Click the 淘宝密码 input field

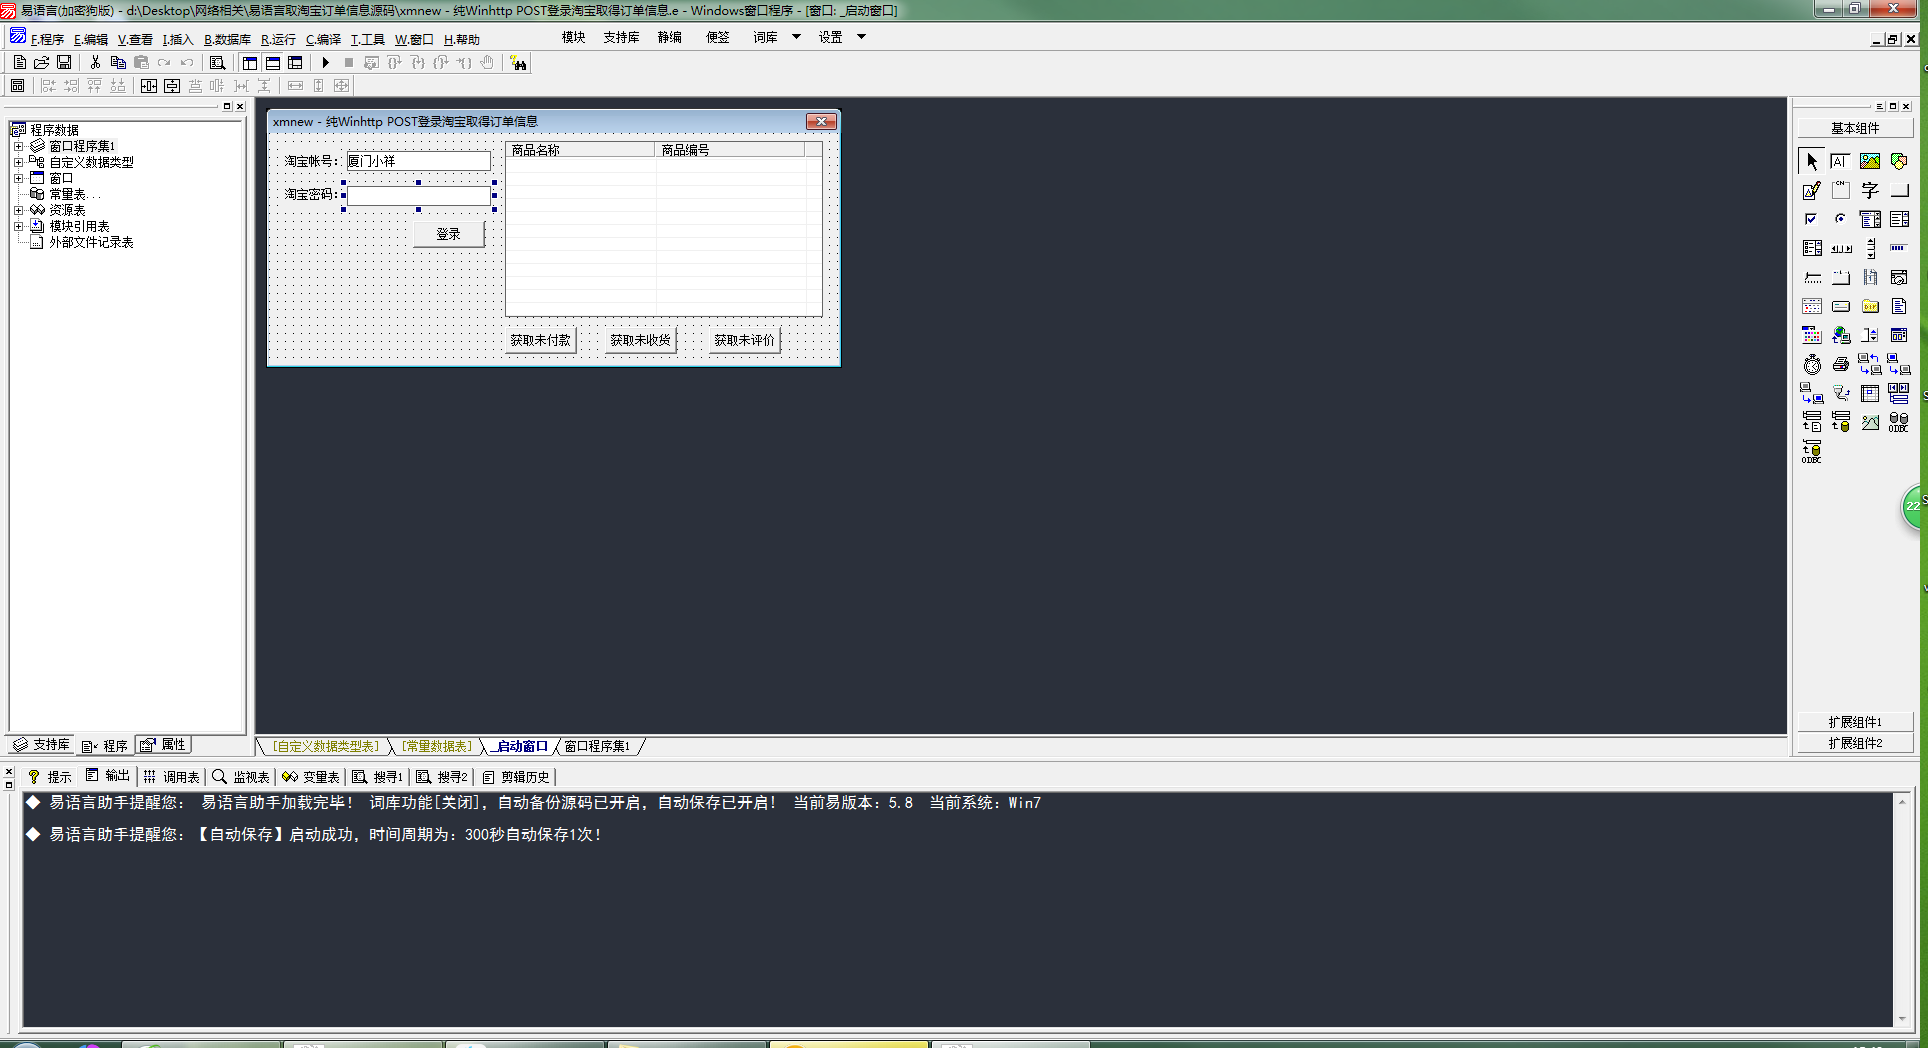pos(419,196)
